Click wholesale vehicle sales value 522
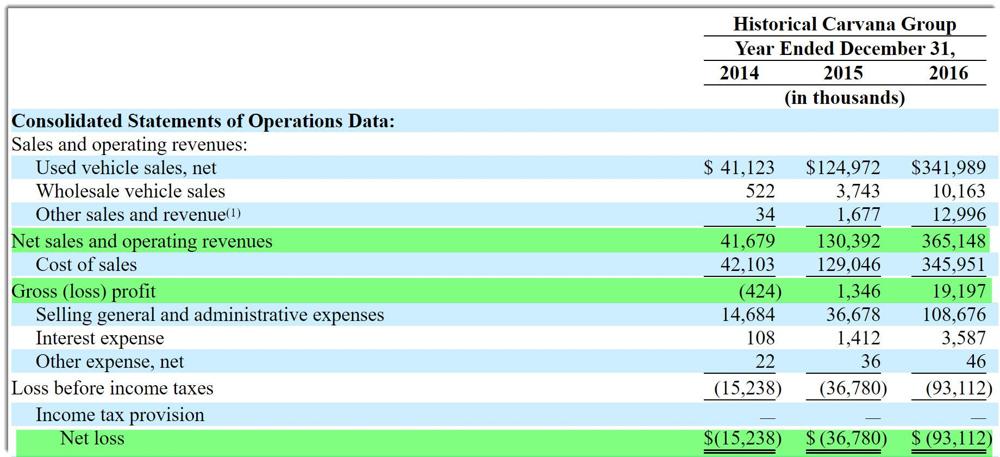The image size is (1000, 457). tap(758, 191)
